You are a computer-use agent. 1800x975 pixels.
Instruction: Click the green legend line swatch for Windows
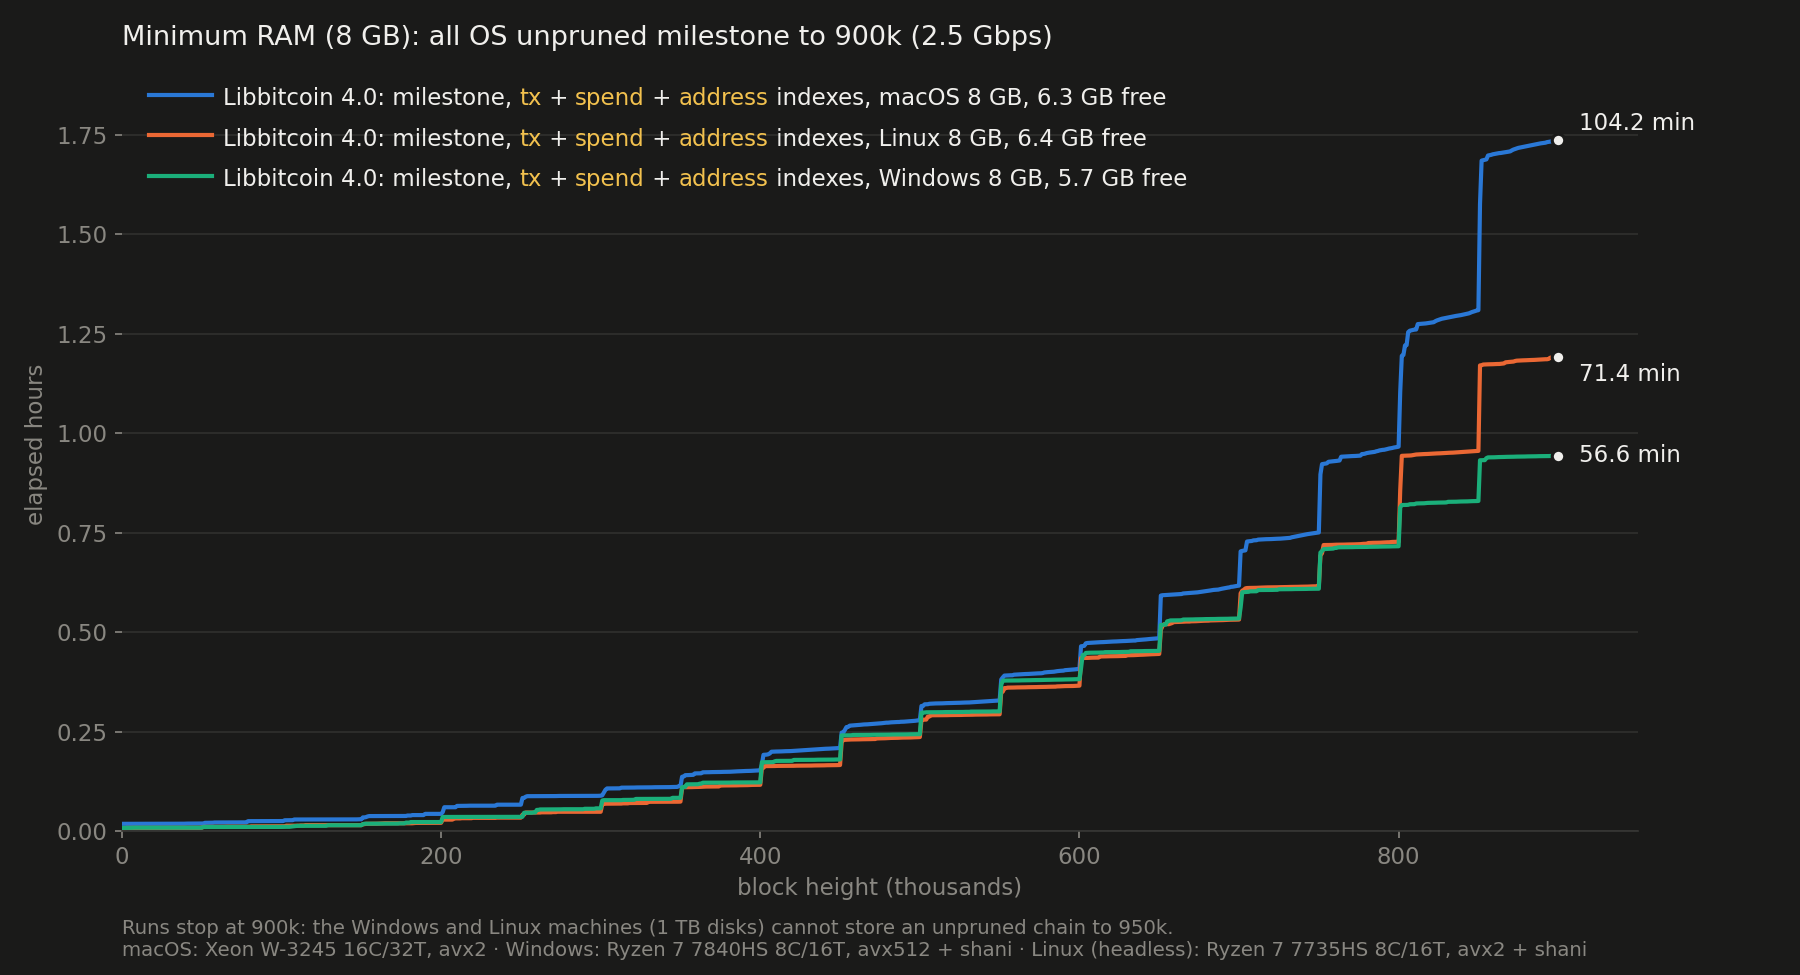(181, 176)
